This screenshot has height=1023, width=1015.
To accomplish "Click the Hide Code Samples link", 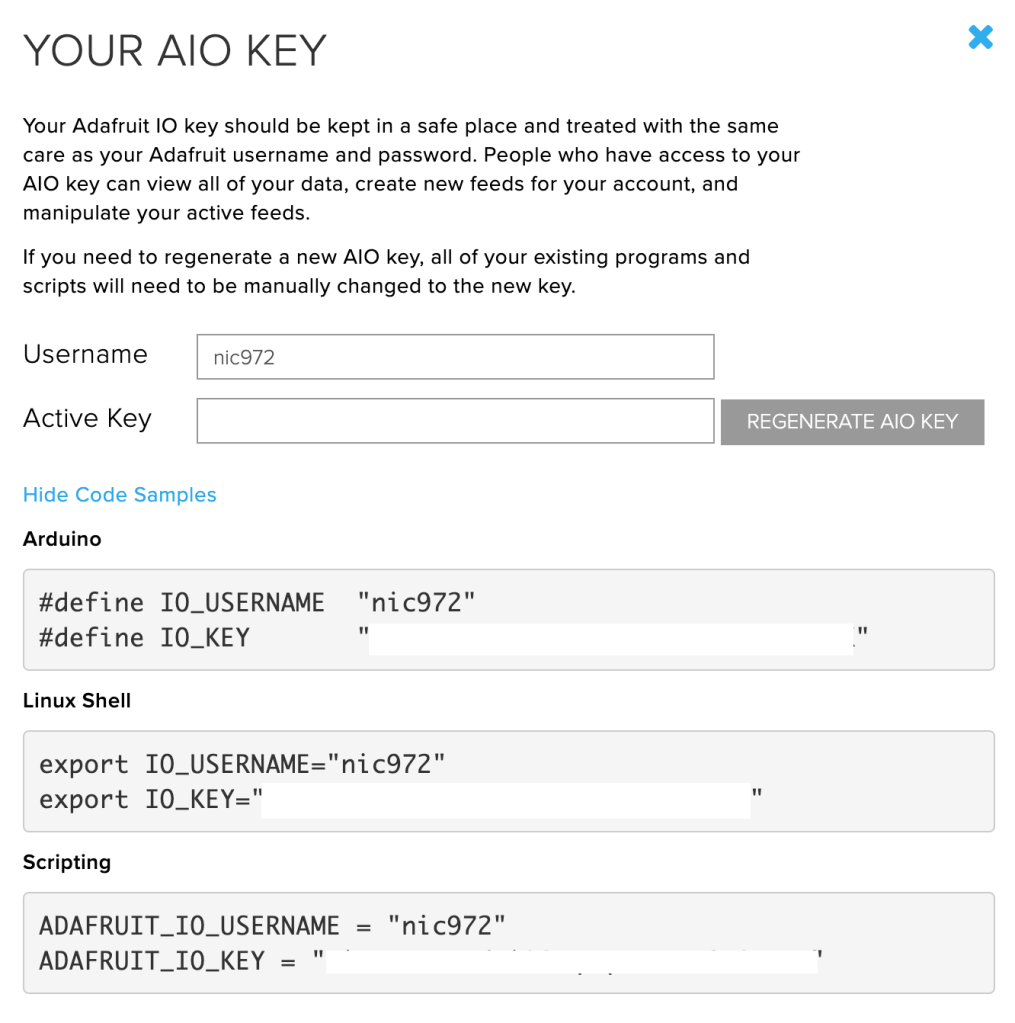I will pos(120,495).
